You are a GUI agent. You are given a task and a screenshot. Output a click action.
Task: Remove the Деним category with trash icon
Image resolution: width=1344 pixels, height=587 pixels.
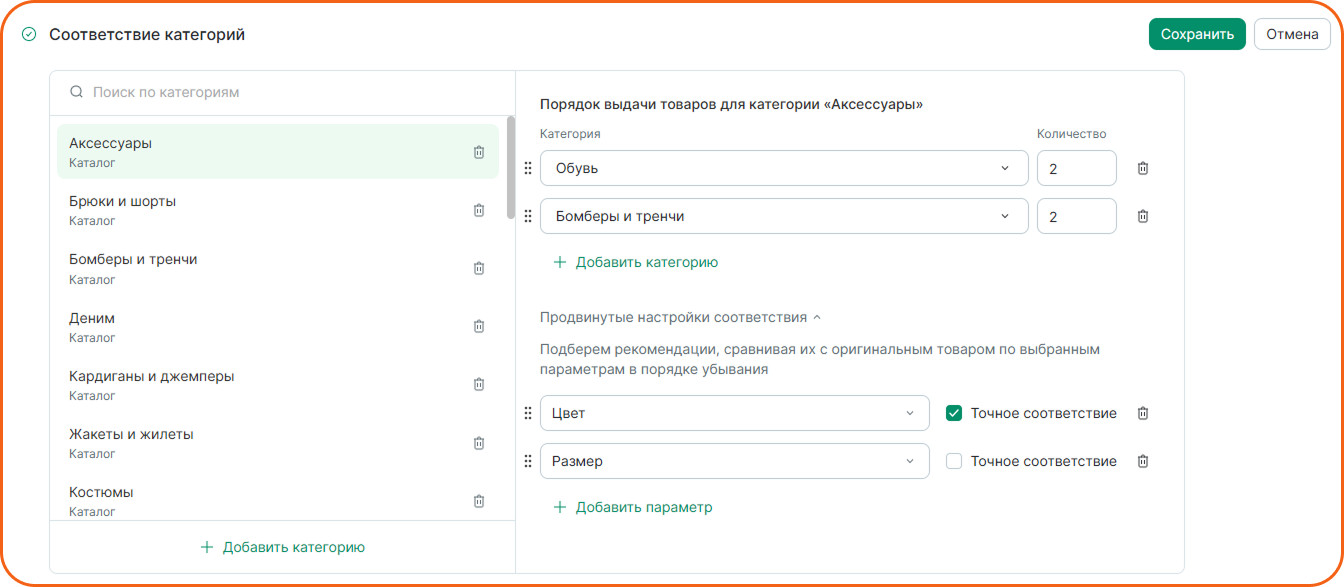tap(478, 326)
